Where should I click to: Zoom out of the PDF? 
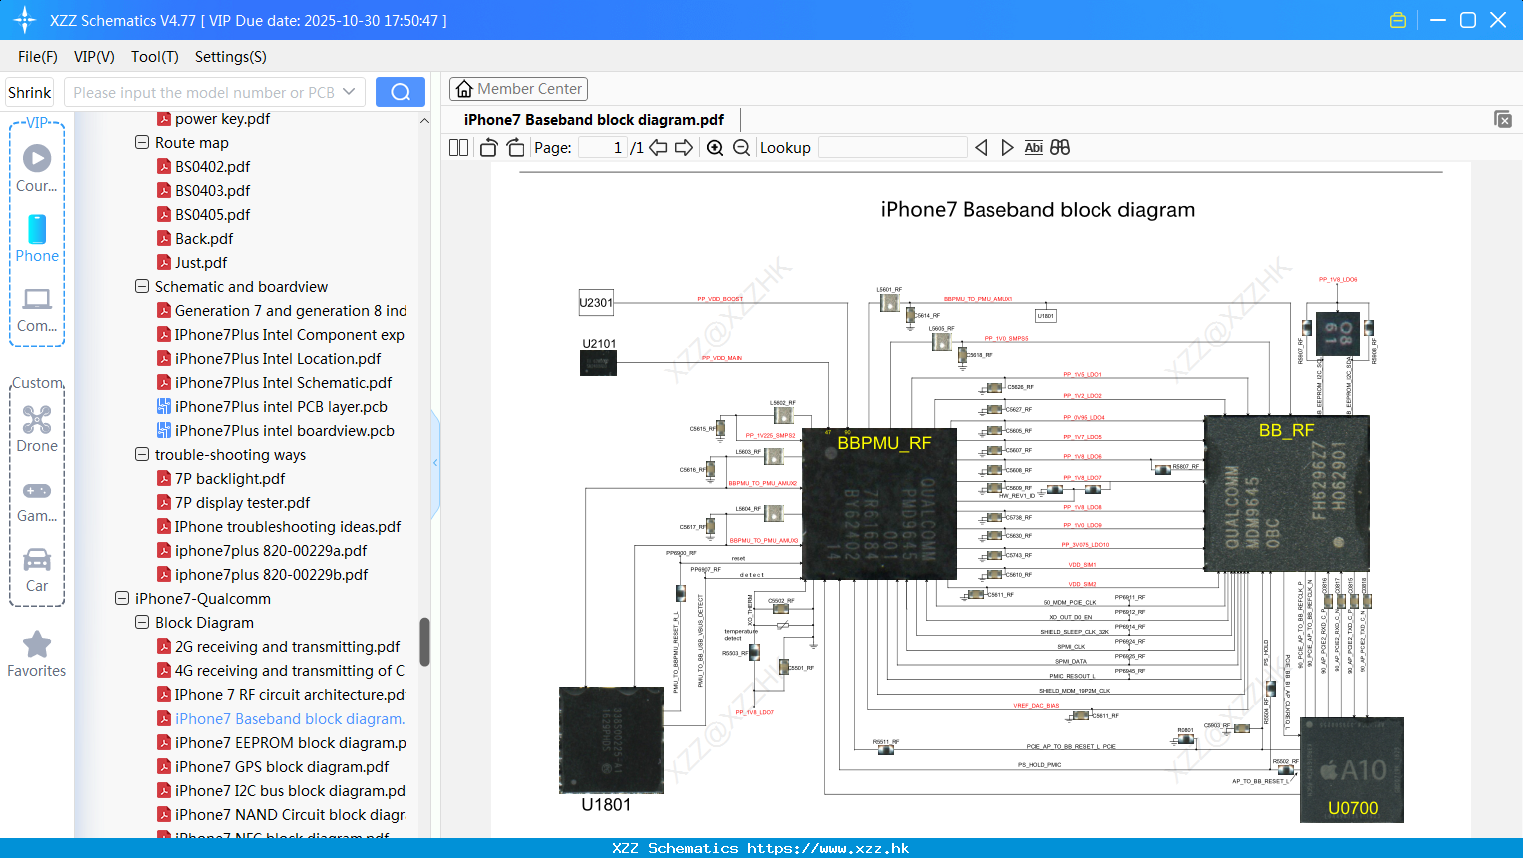click(x=741, y=148)
